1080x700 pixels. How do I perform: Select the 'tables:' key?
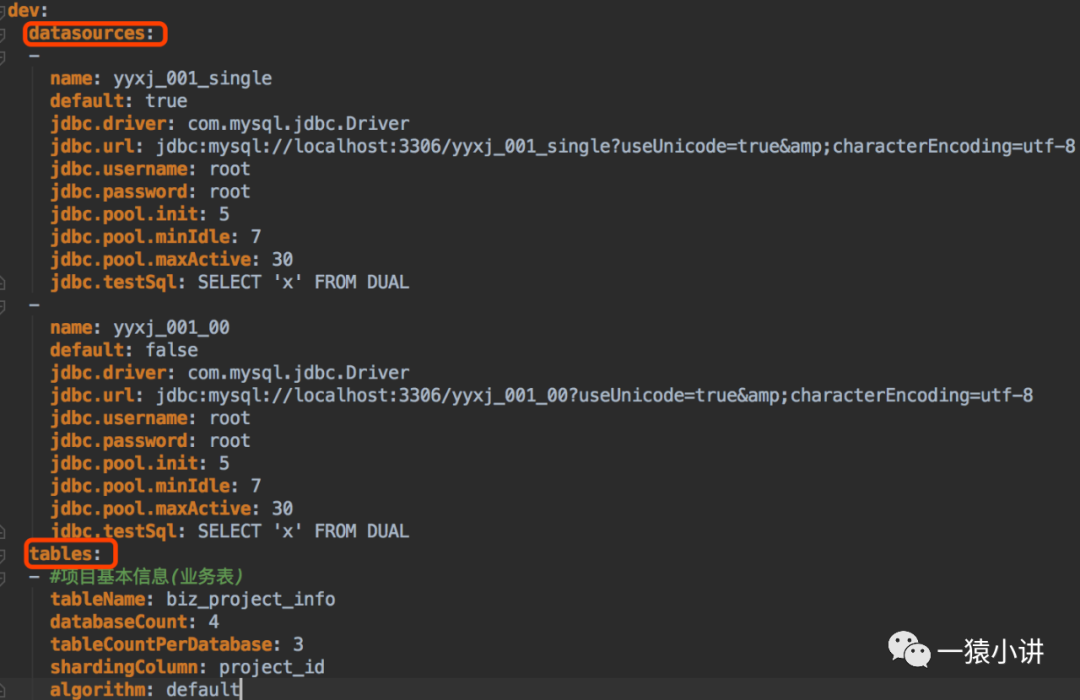(65, 554)
